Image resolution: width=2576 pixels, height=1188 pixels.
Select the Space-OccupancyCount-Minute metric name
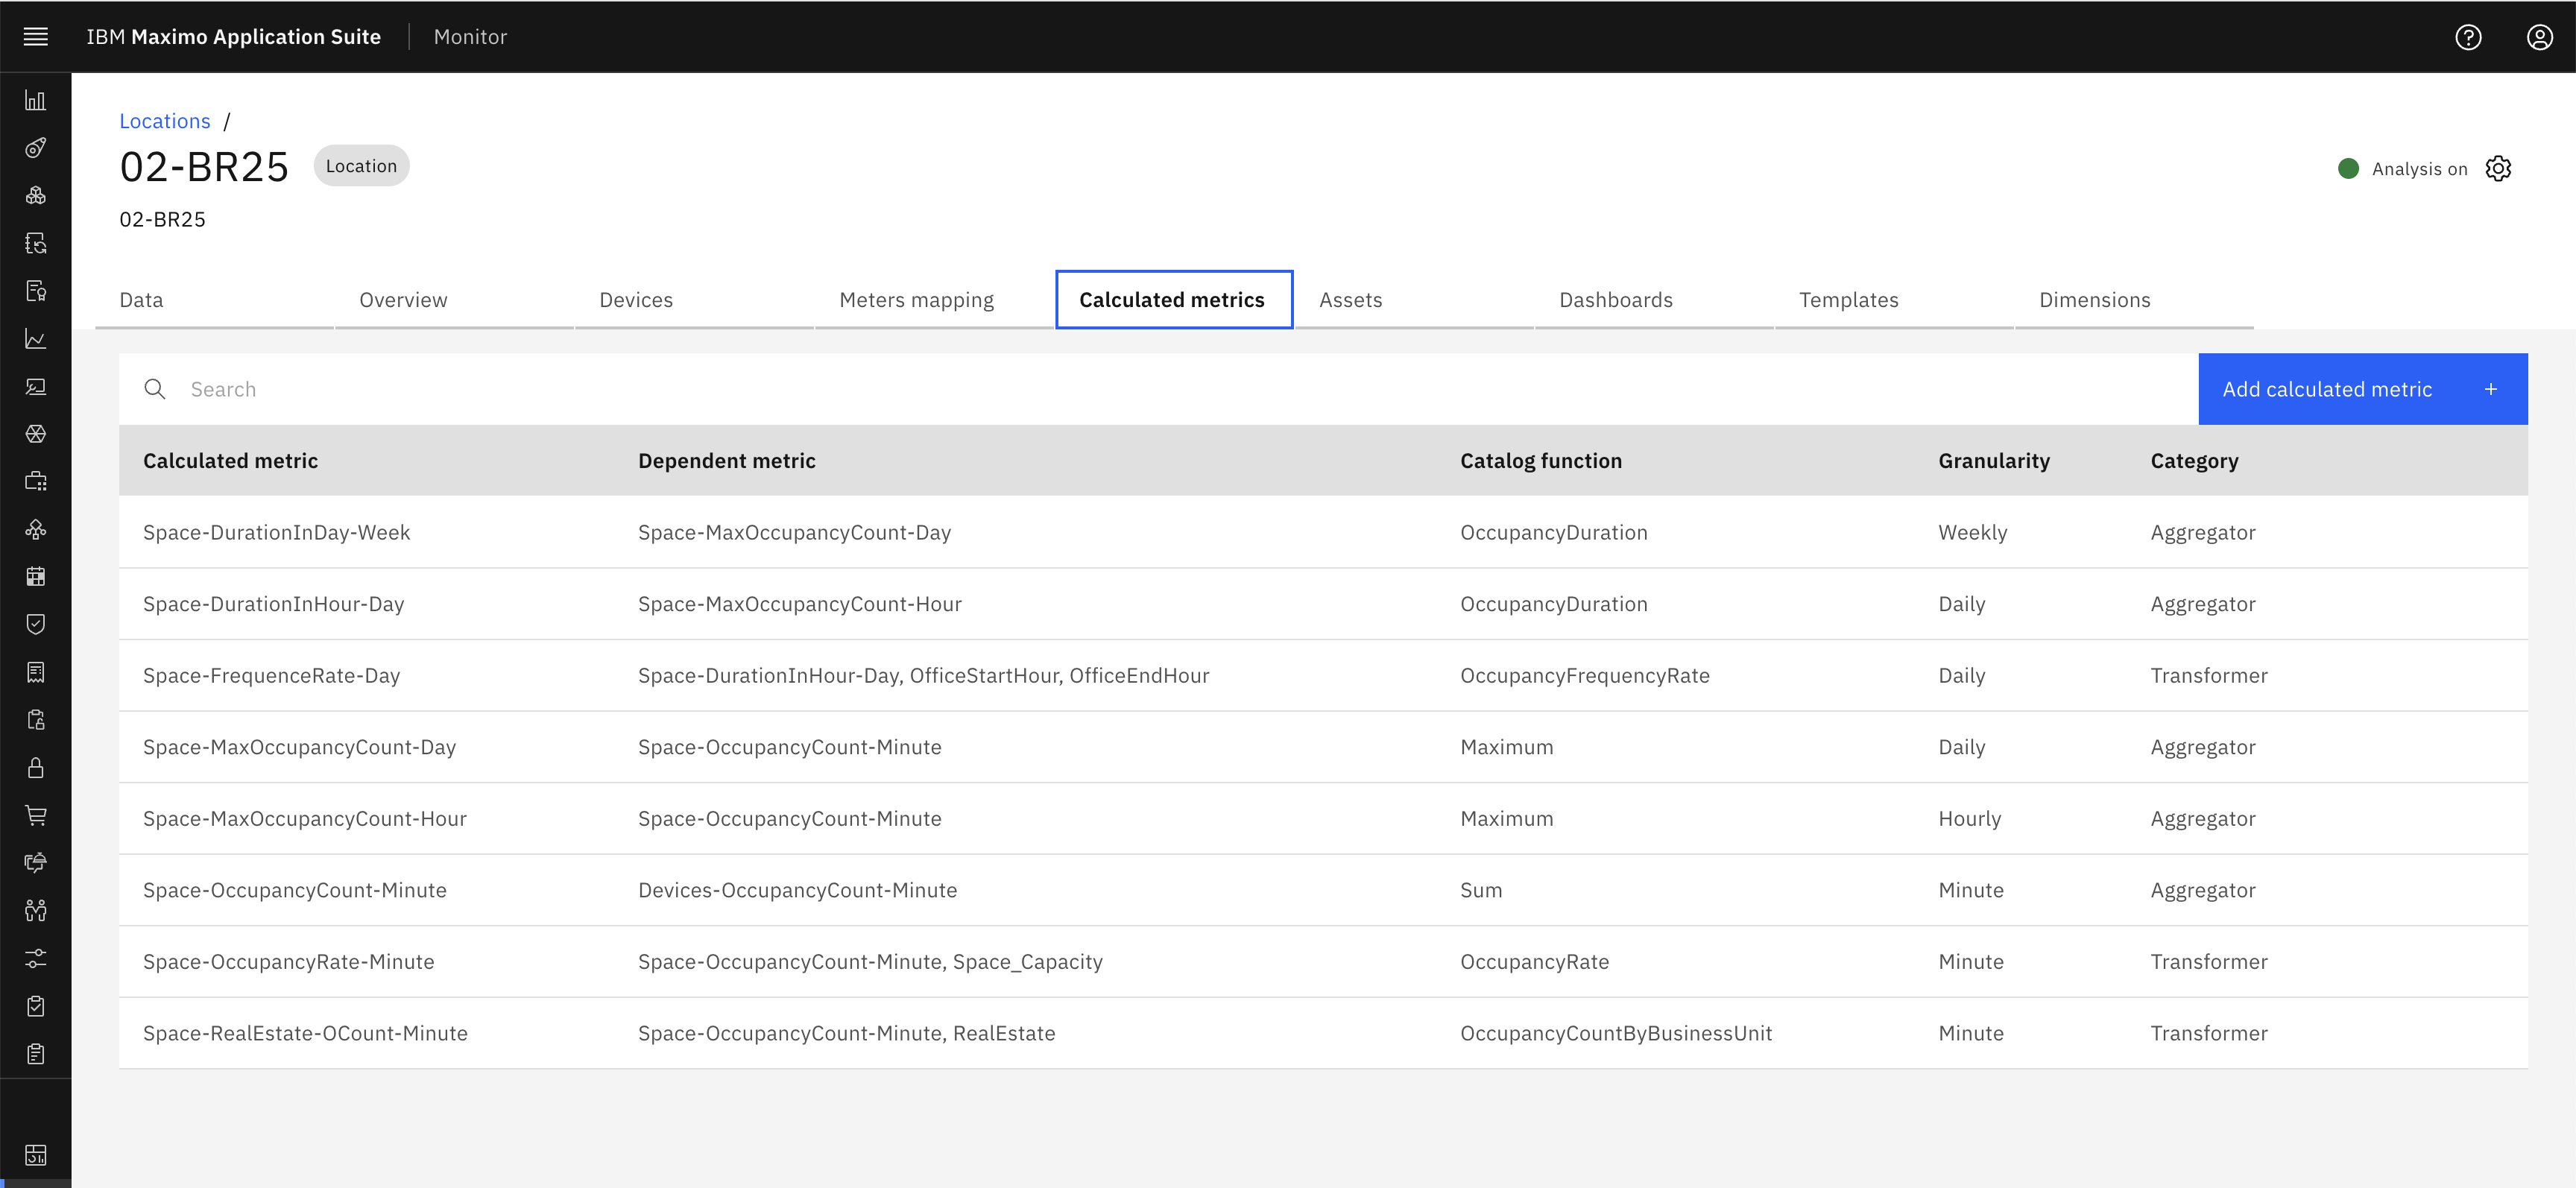click(x=295, y=890)
